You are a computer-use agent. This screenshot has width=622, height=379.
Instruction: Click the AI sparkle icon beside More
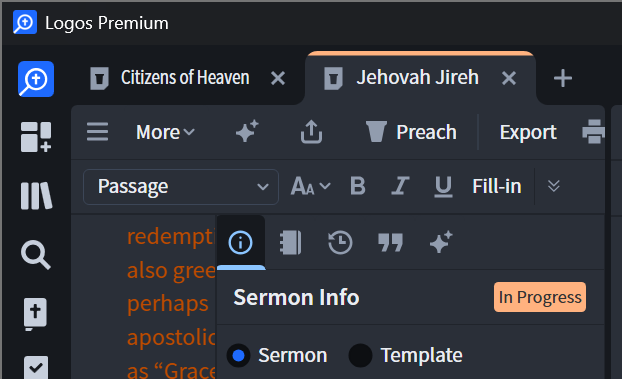[x=247, y=131]
